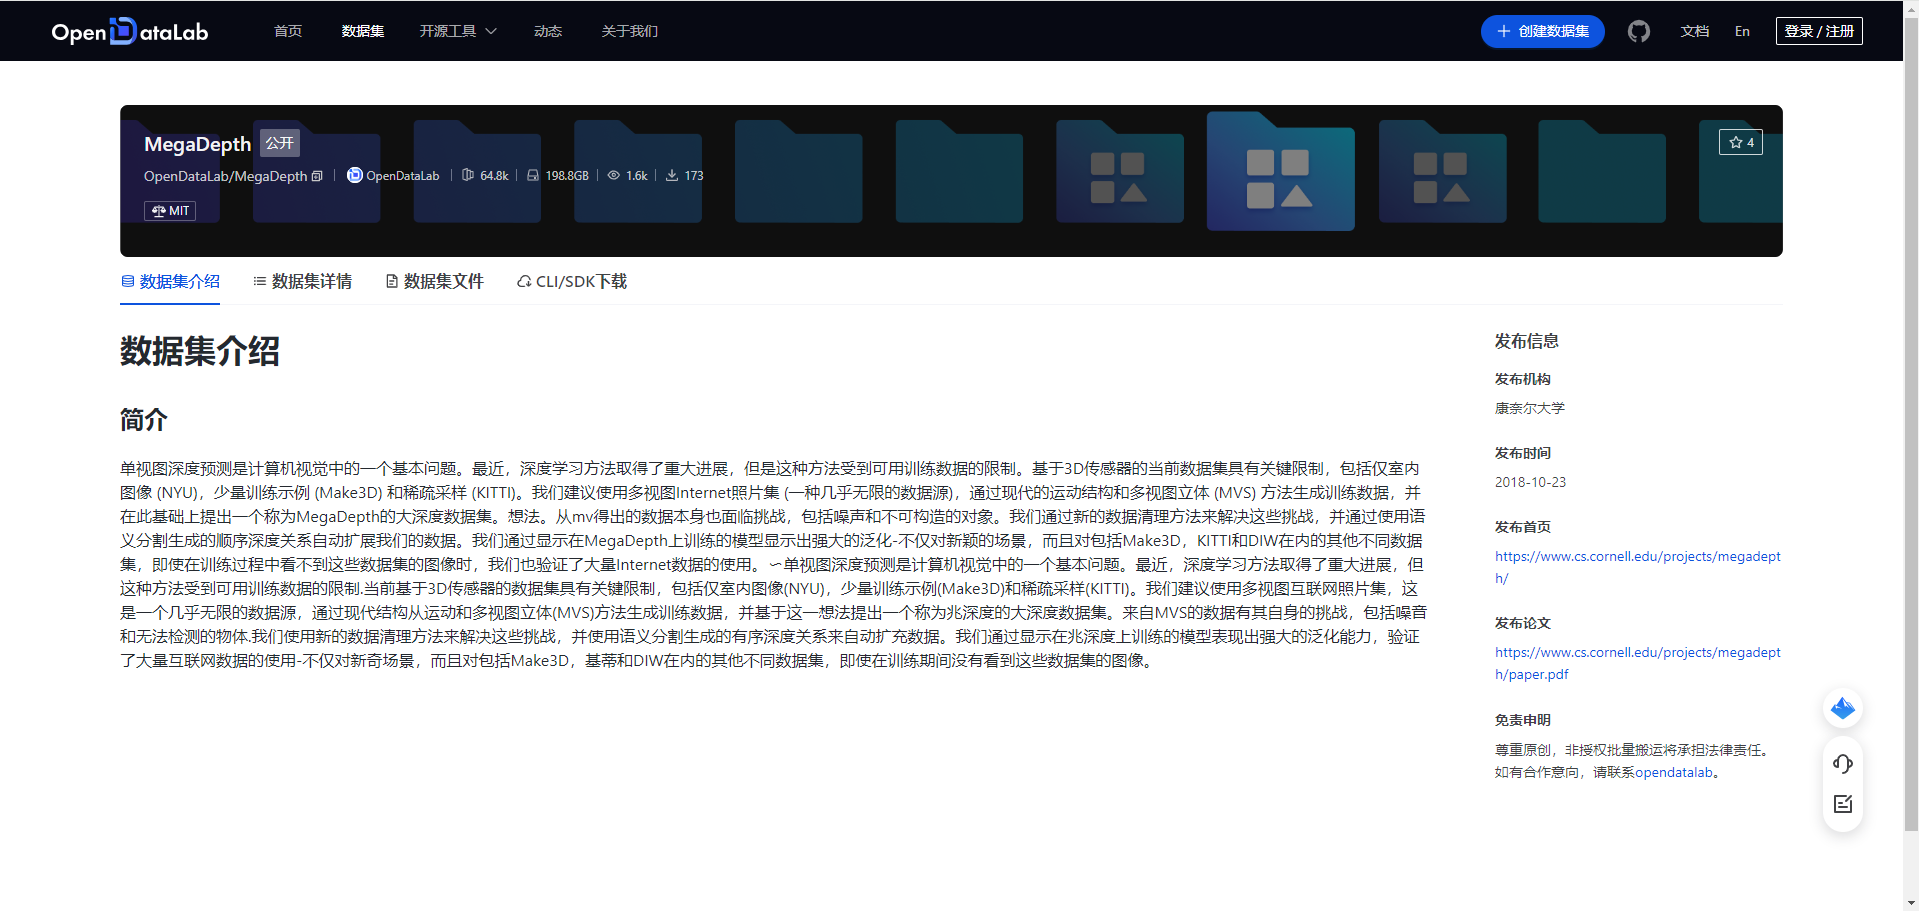Click the storage size icon beside 198.8GB
The height and width of the screenshot is (911, 1919).
pos(533,175)
